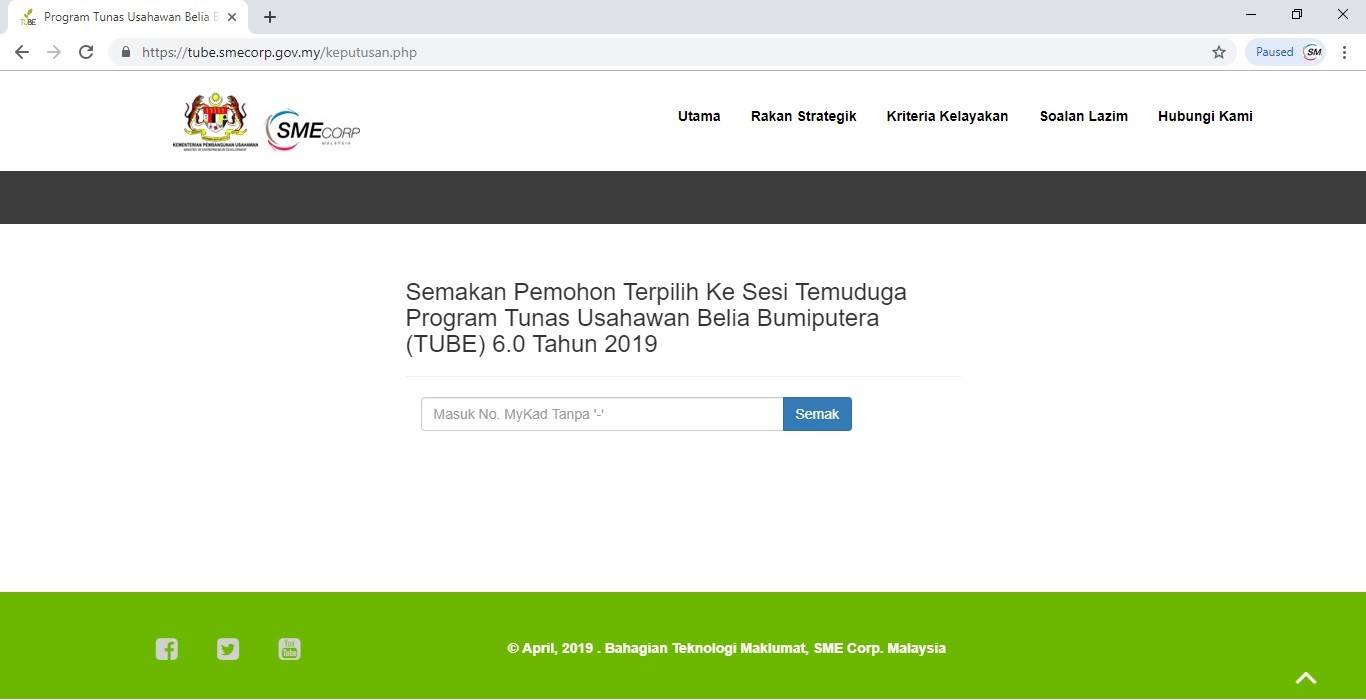1366x700 pixels.
Task: Open the Rakan Strategik menu item
Action: [804, 116]
